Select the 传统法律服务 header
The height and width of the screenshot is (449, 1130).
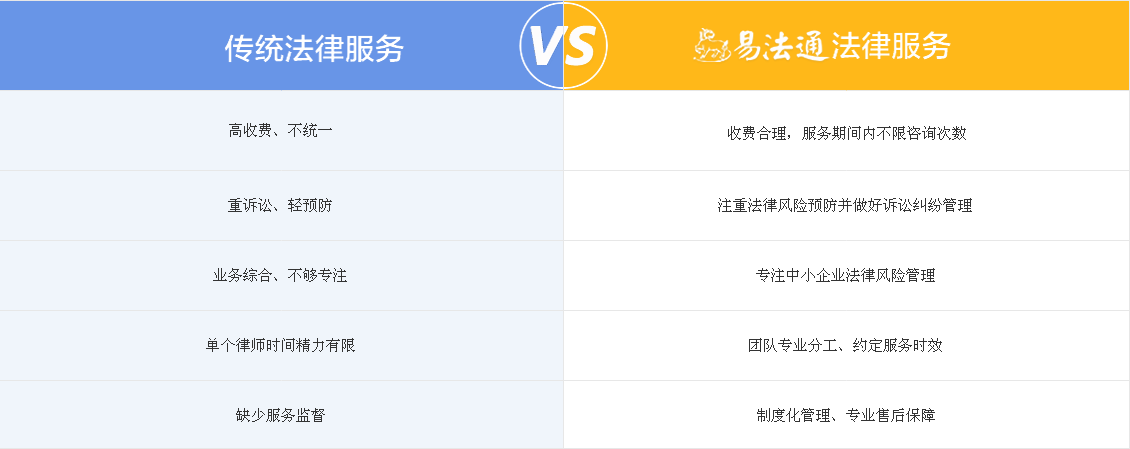pyautogui.click(x=314, y=49)
